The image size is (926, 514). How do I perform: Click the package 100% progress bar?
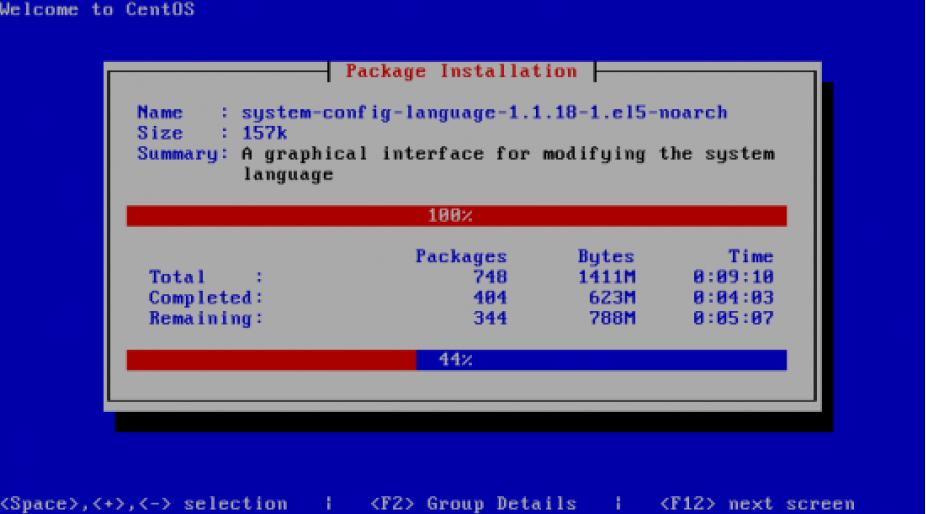click(x=457, y=216)
